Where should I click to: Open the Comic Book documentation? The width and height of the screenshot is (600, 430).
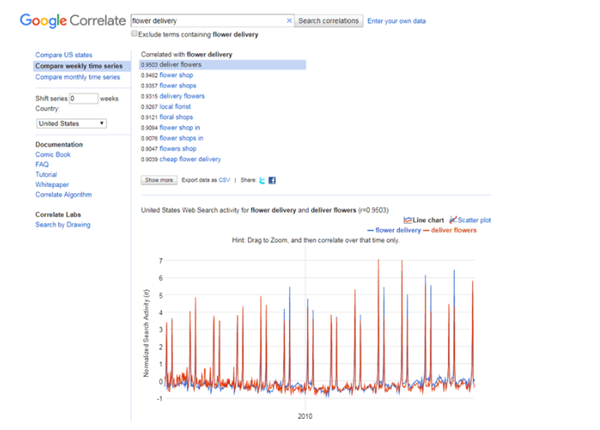point(53,155)
